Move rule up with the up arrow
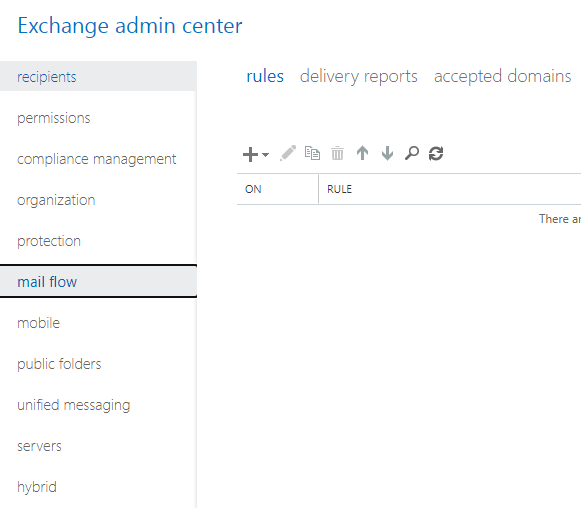This screenshot has width=581, height=508. tap(362, 153)
